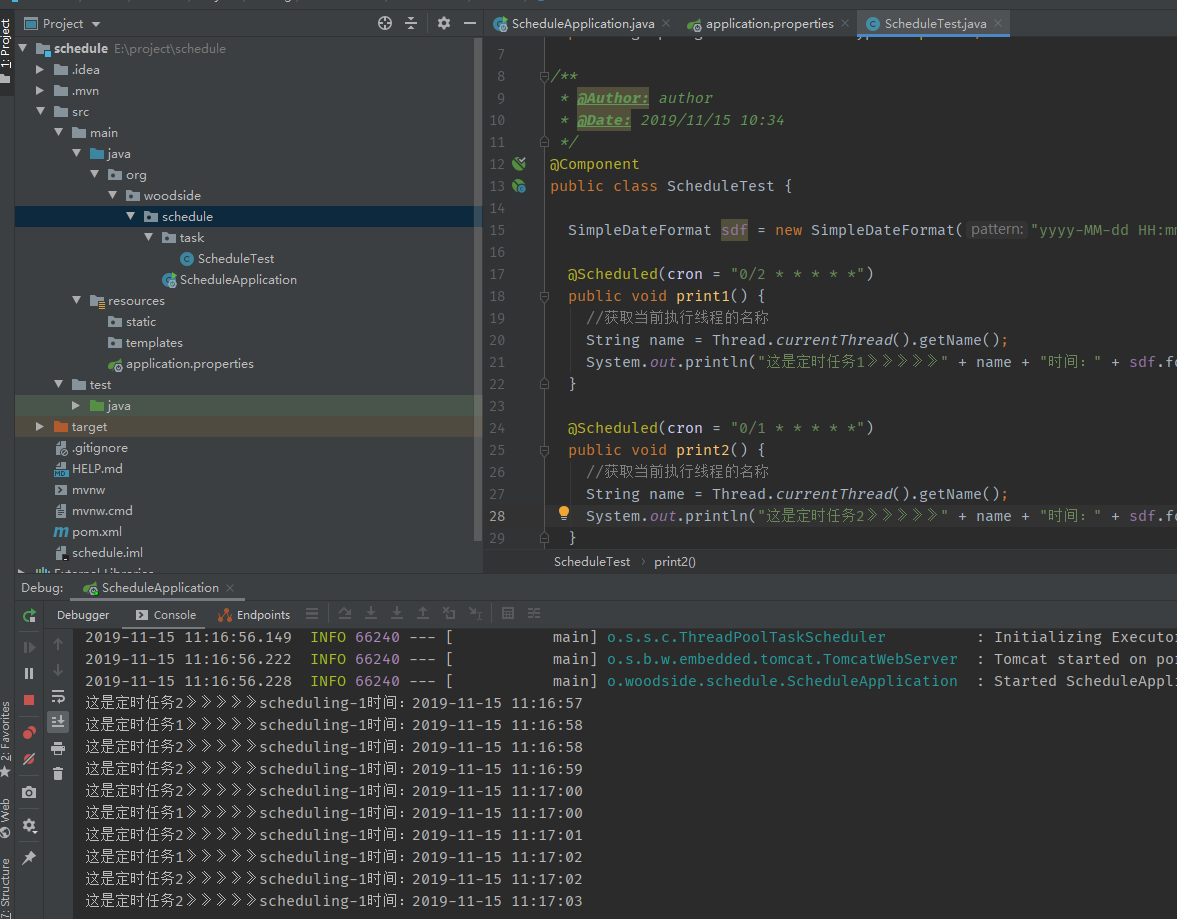The image size is (1177, 919).
Task: Open Project panel settings gear
Action: 444,23
